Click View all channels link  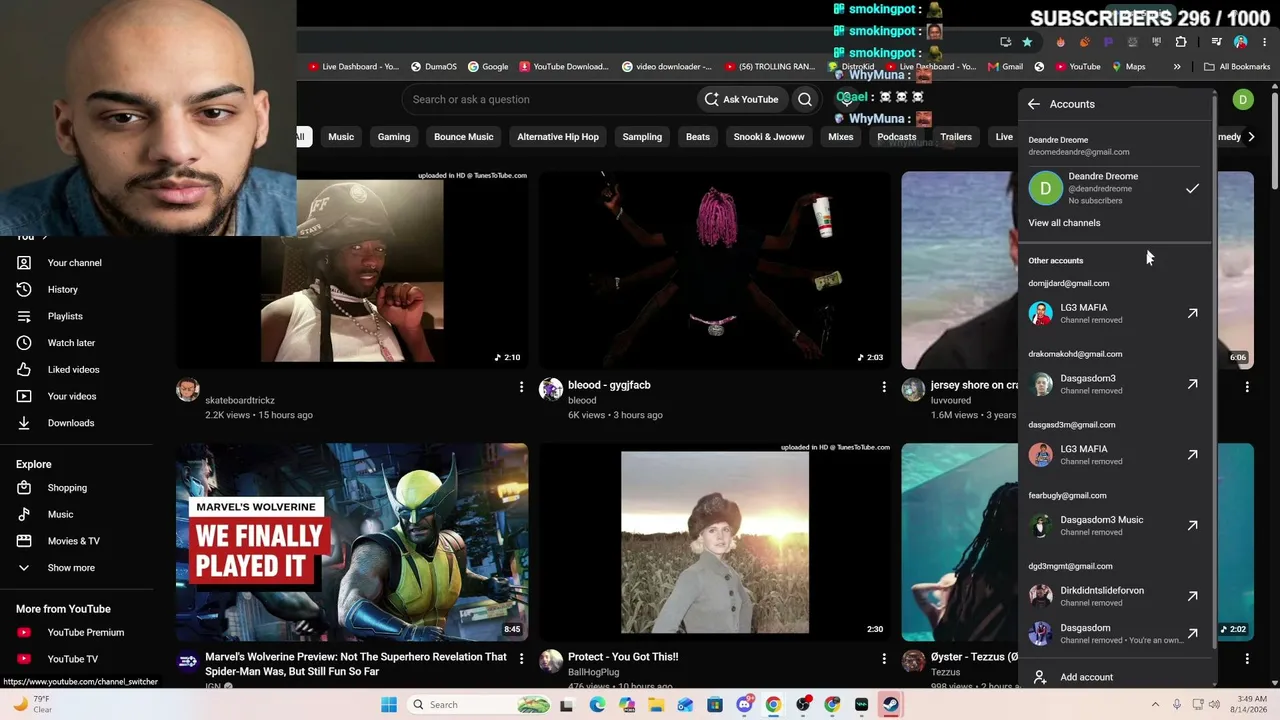(x=1064, y=223)
